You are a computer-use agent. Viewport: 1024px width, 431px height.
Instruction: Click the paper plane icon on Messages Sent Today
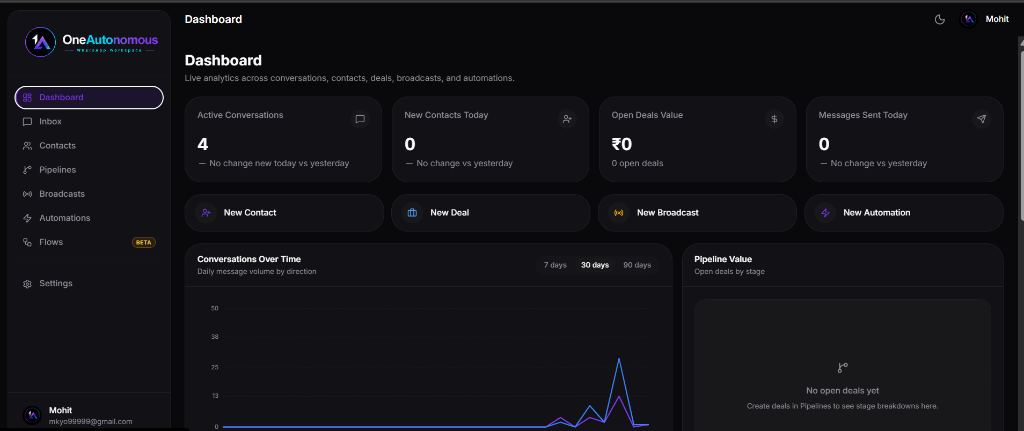pyautogui.click(x=981, y=119)
